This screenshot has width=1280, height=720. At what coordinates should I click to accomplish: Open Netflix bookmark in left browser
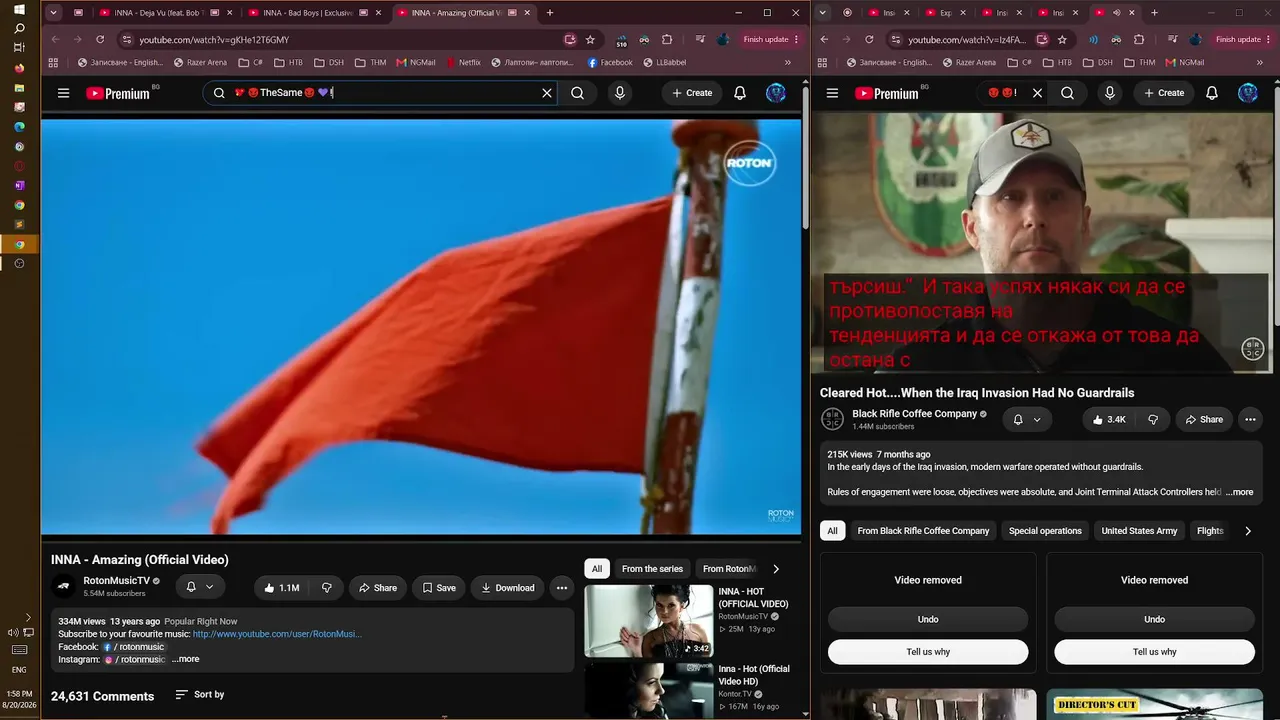click(x=463, y=62)
